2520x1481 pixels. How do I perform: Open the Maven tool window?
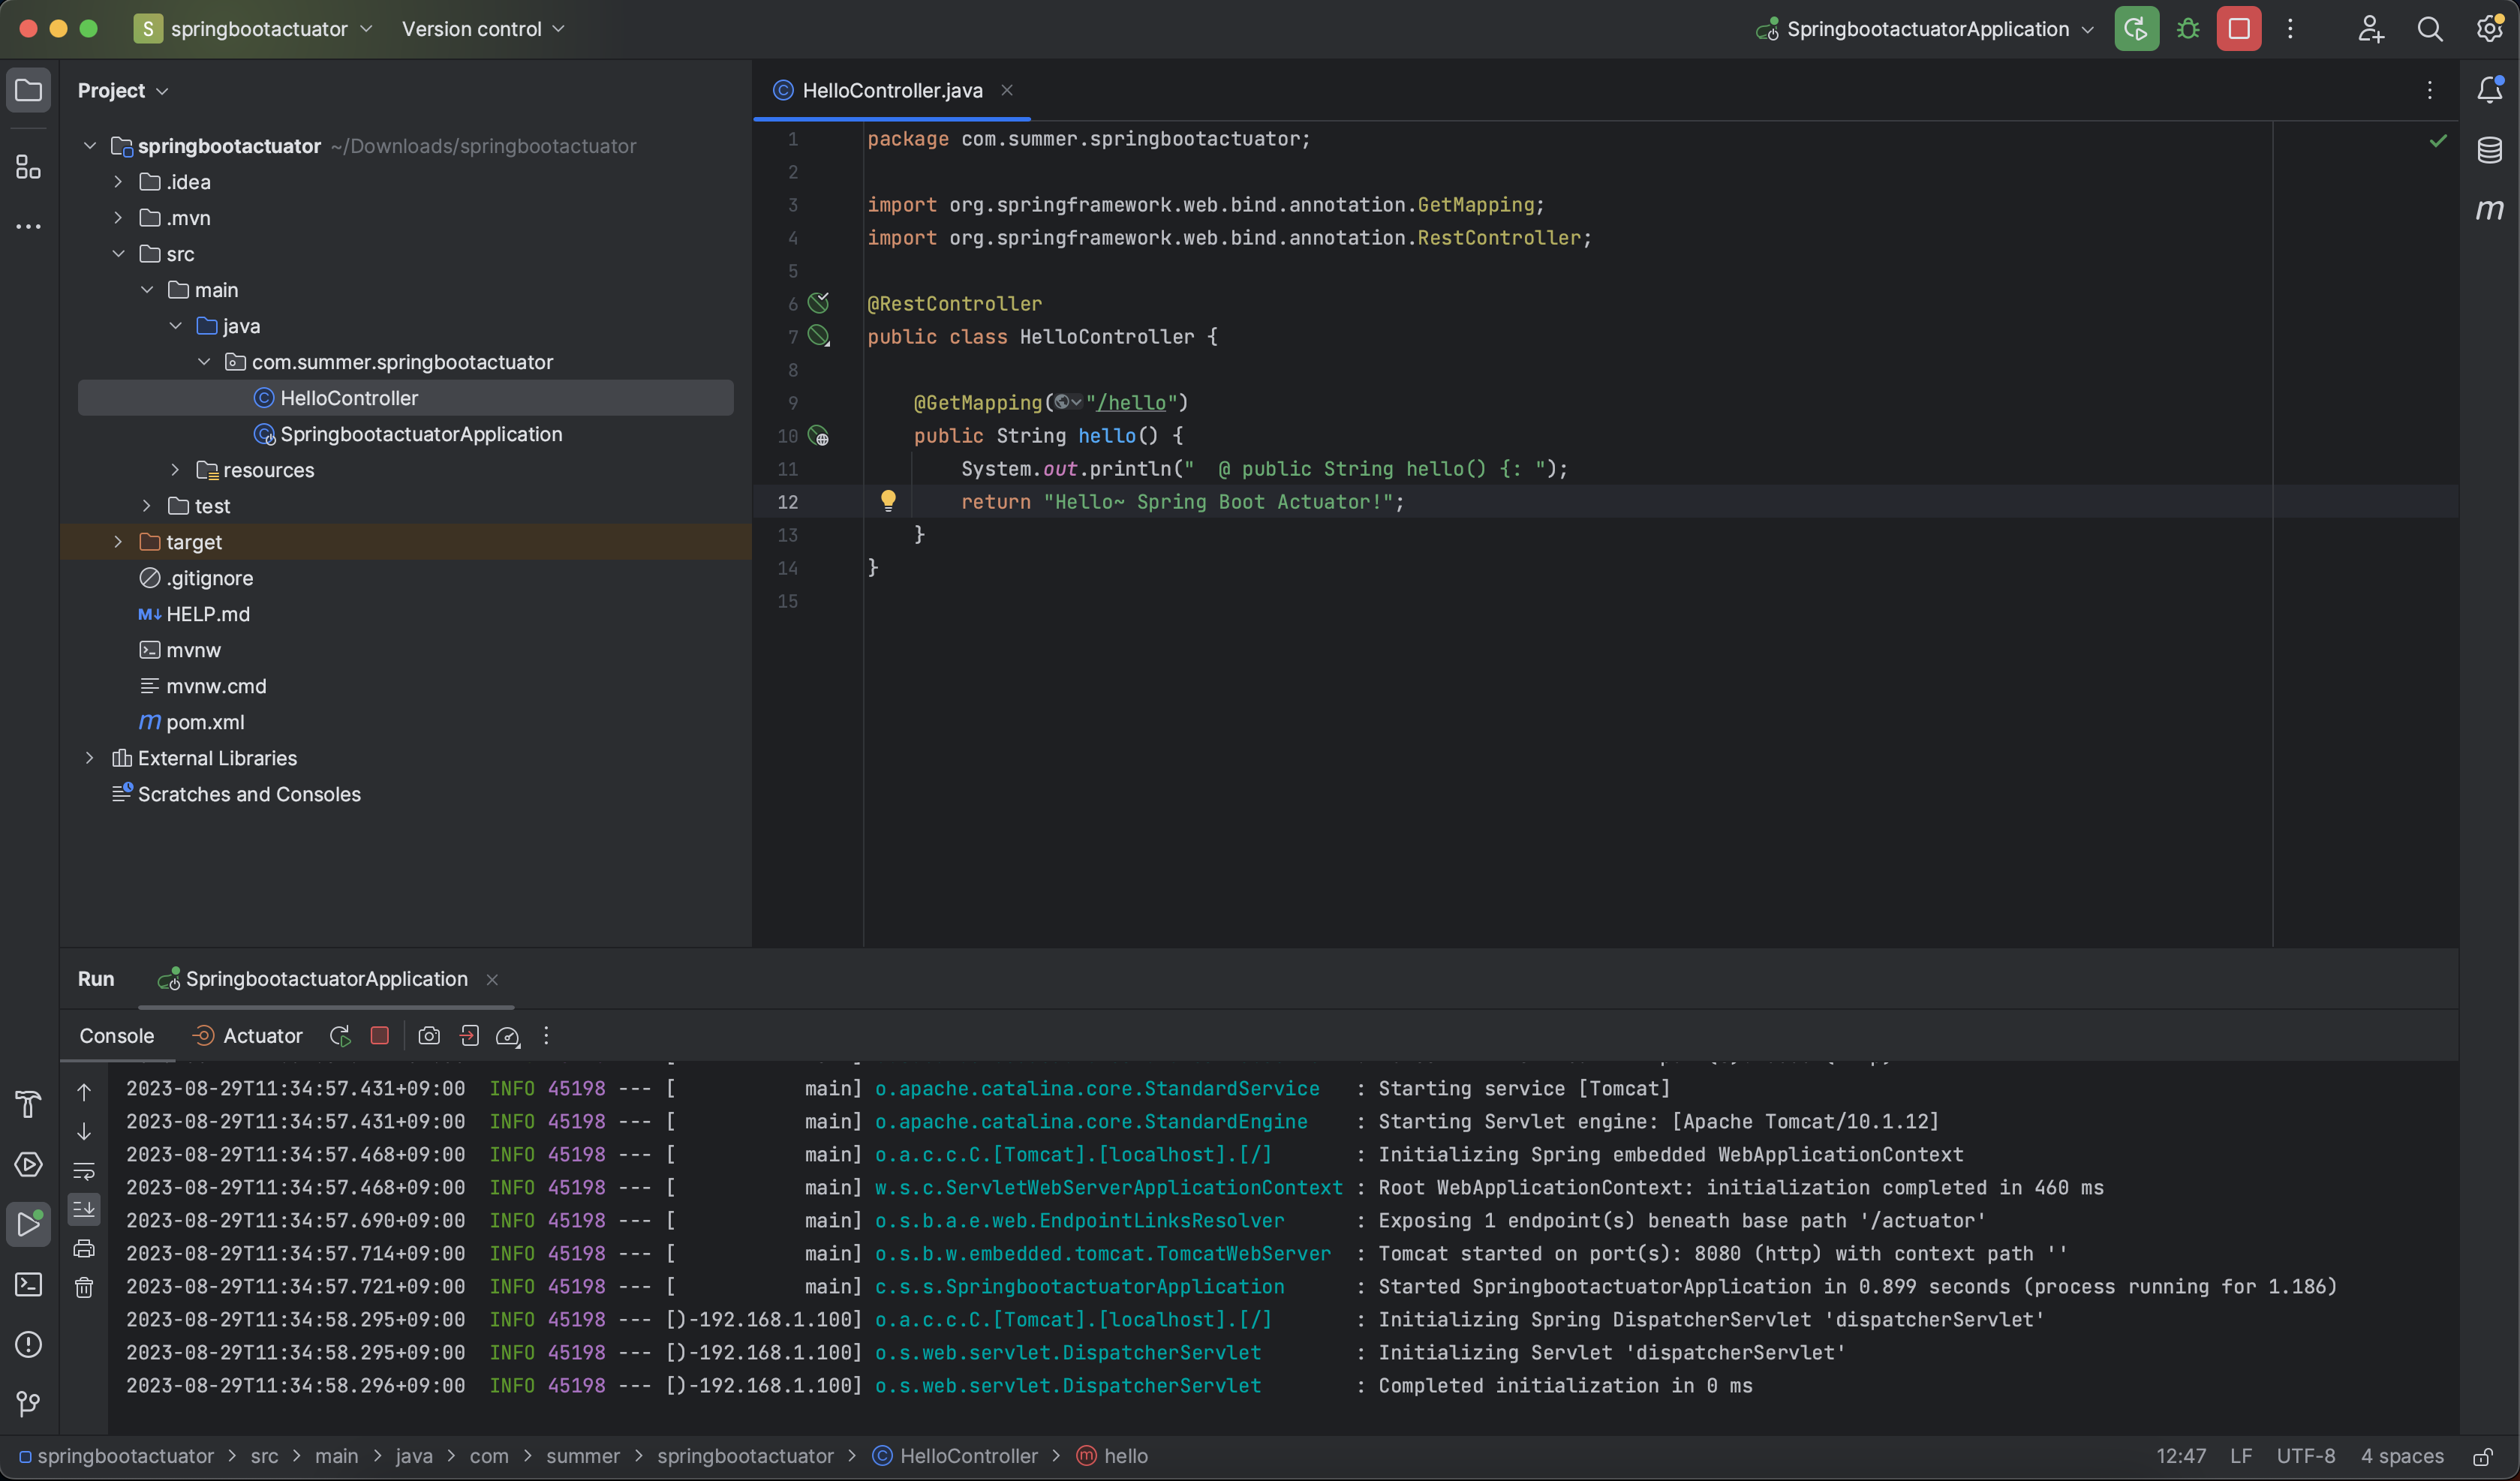pyautogui.click(x=2490, y=210)
